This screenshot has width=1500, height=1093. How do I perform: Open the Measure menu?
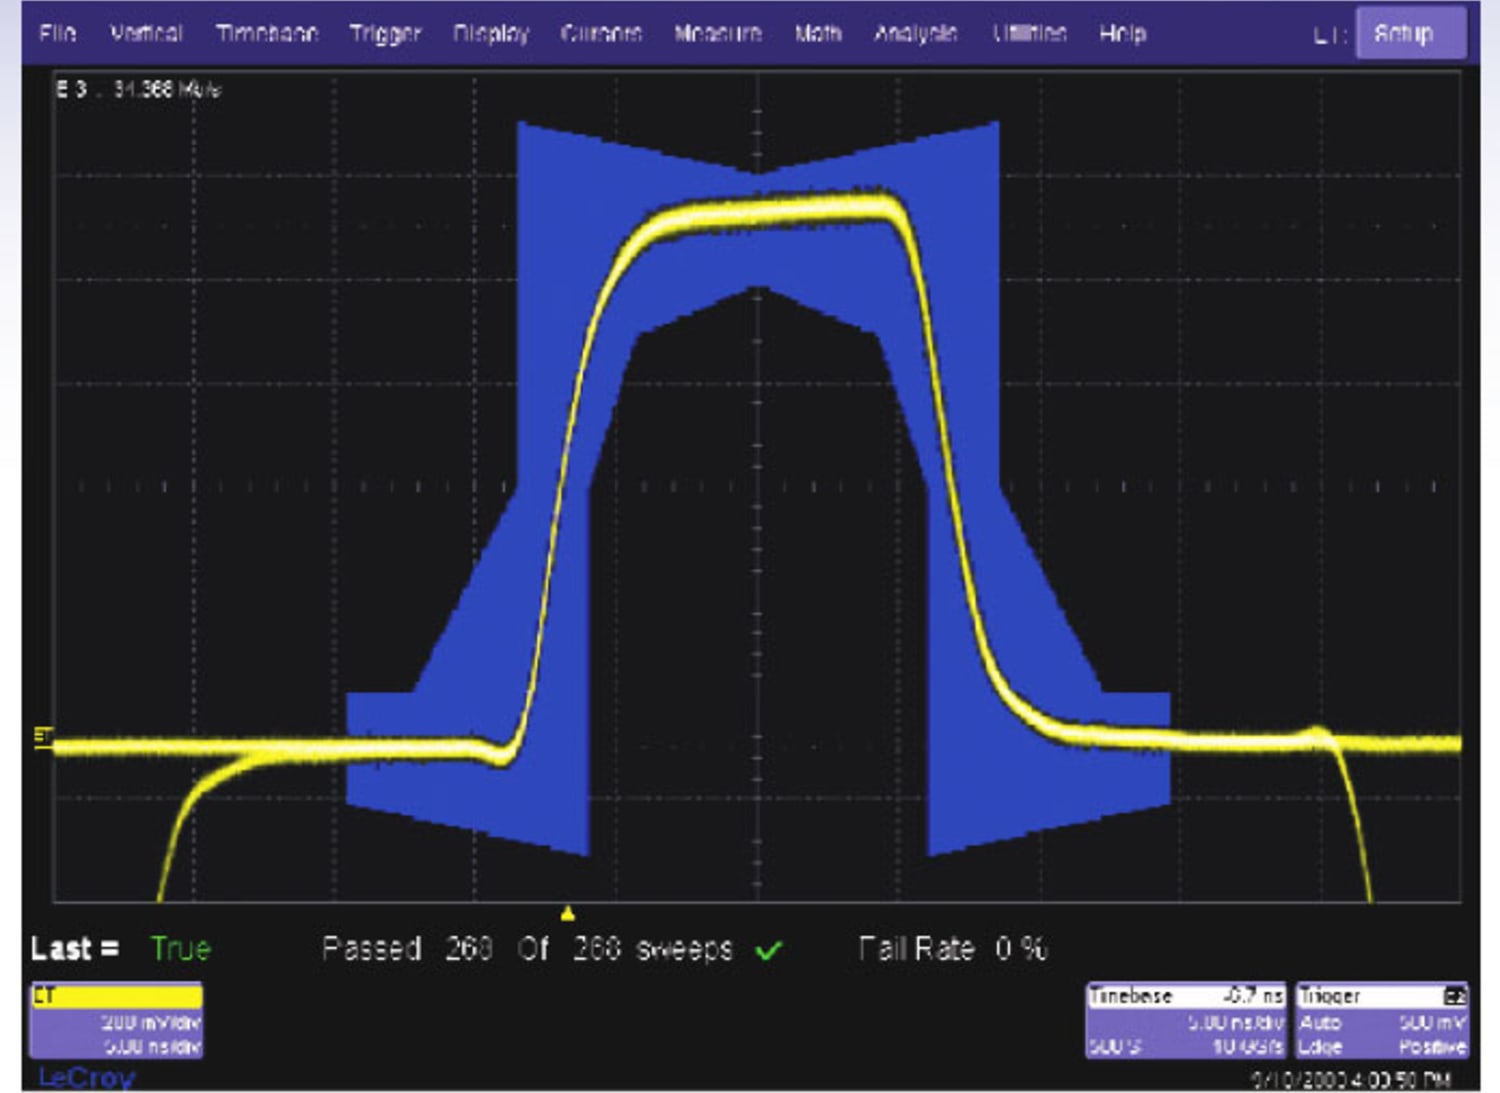pyautogui.click(x=718, y=33)
